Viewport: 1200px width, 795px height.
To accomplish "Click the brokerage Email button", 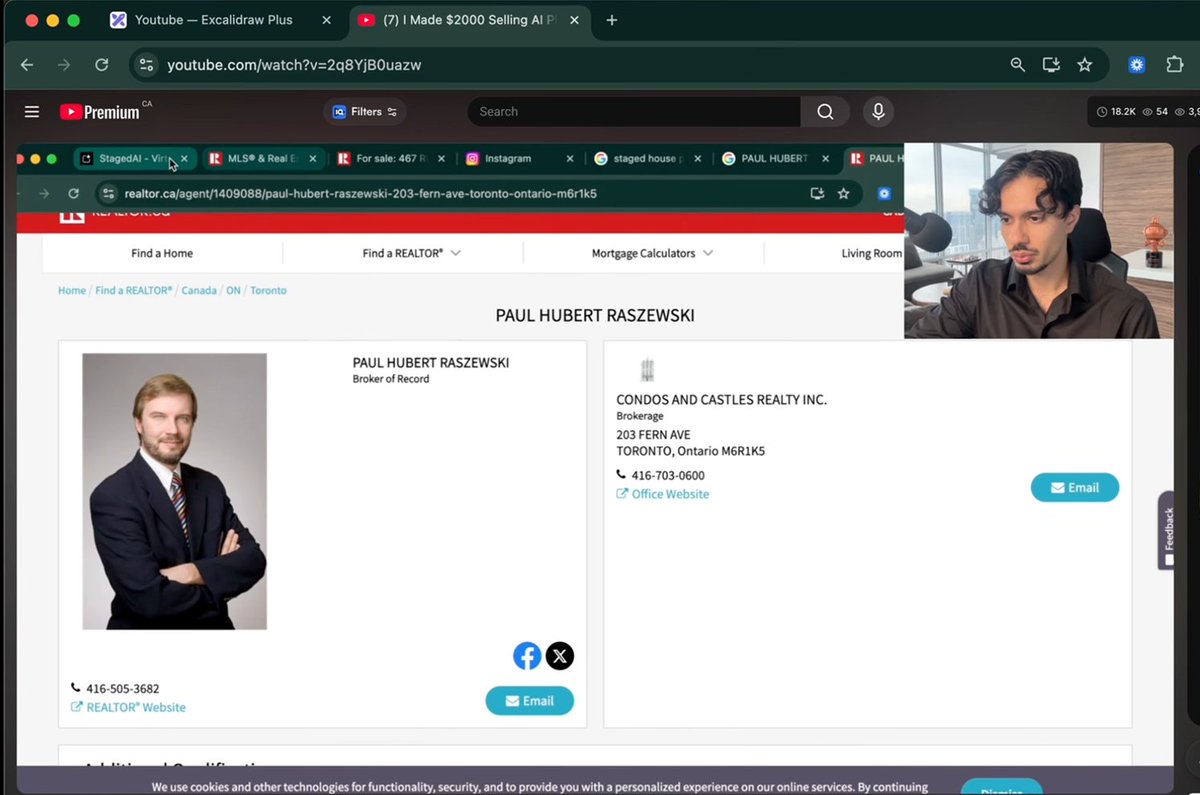I will [x=1075, y=488].
